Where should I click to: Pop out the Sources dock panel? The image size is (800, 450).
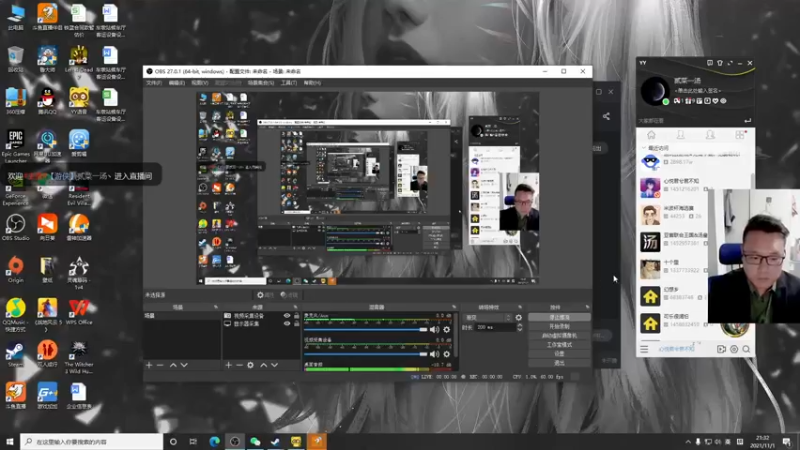(295, 307)
